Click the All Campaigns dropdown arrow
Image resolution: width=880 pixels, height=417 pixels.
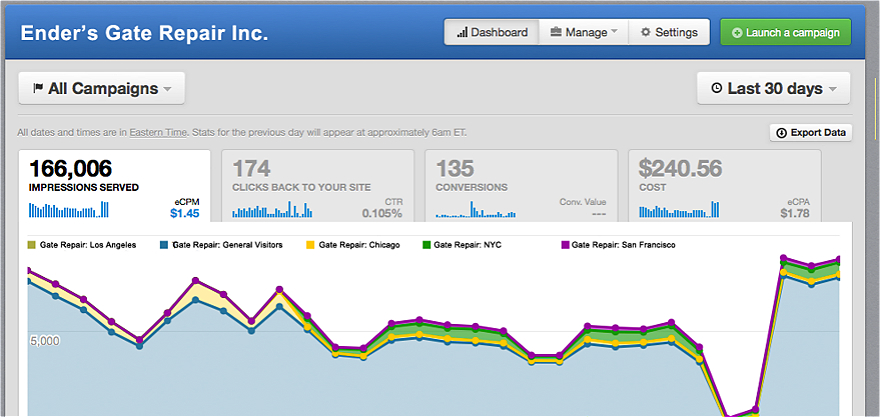(167, 89)
